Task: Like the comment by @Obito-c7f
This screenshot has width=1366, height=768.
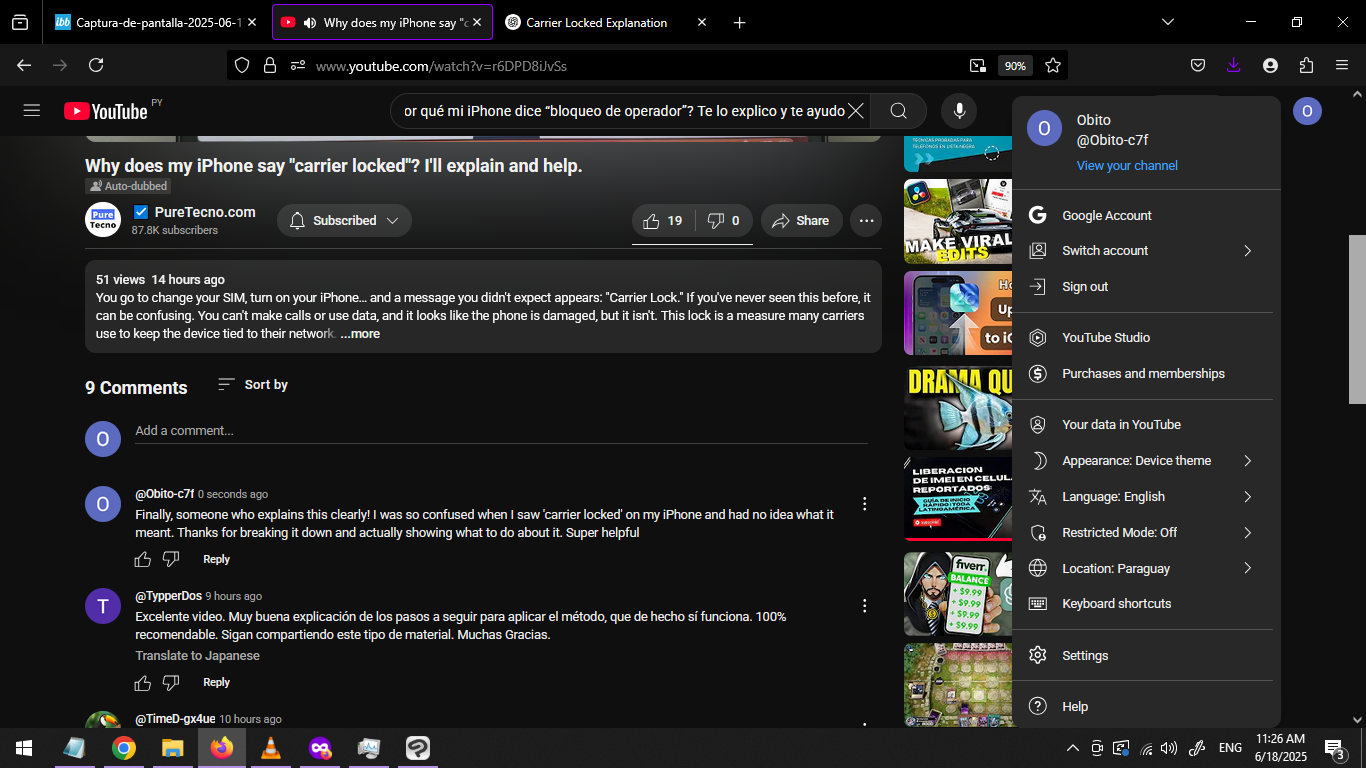Action: 143,559
